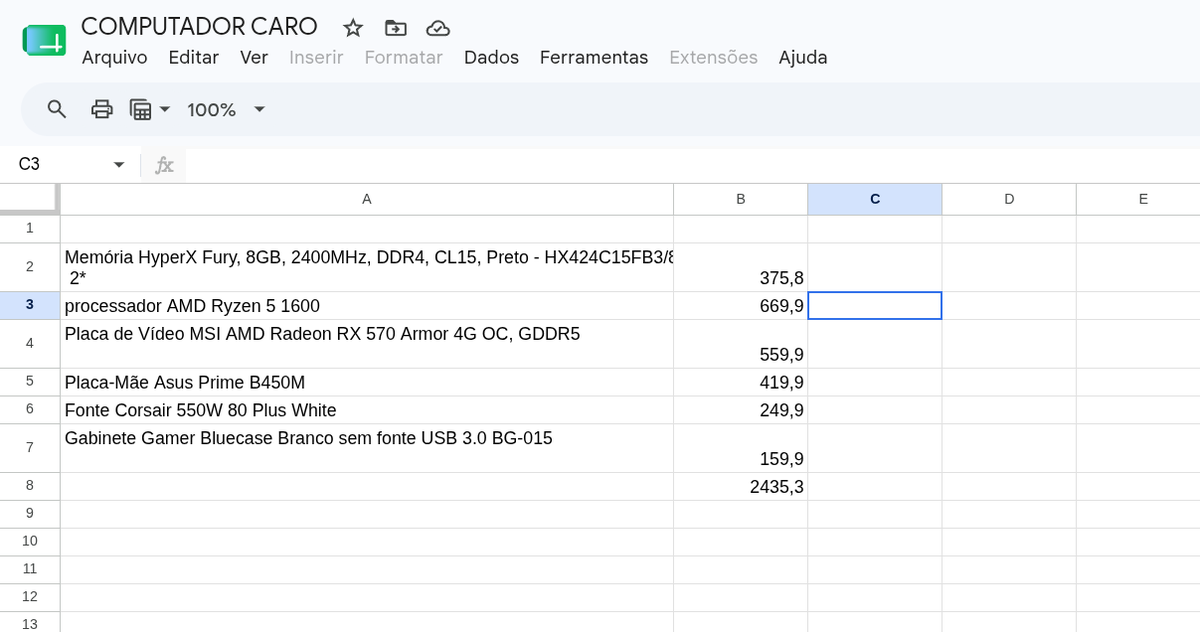The image size is (1200, 632).
Task: Select row 7 header
Action: [x=30, y=448]
